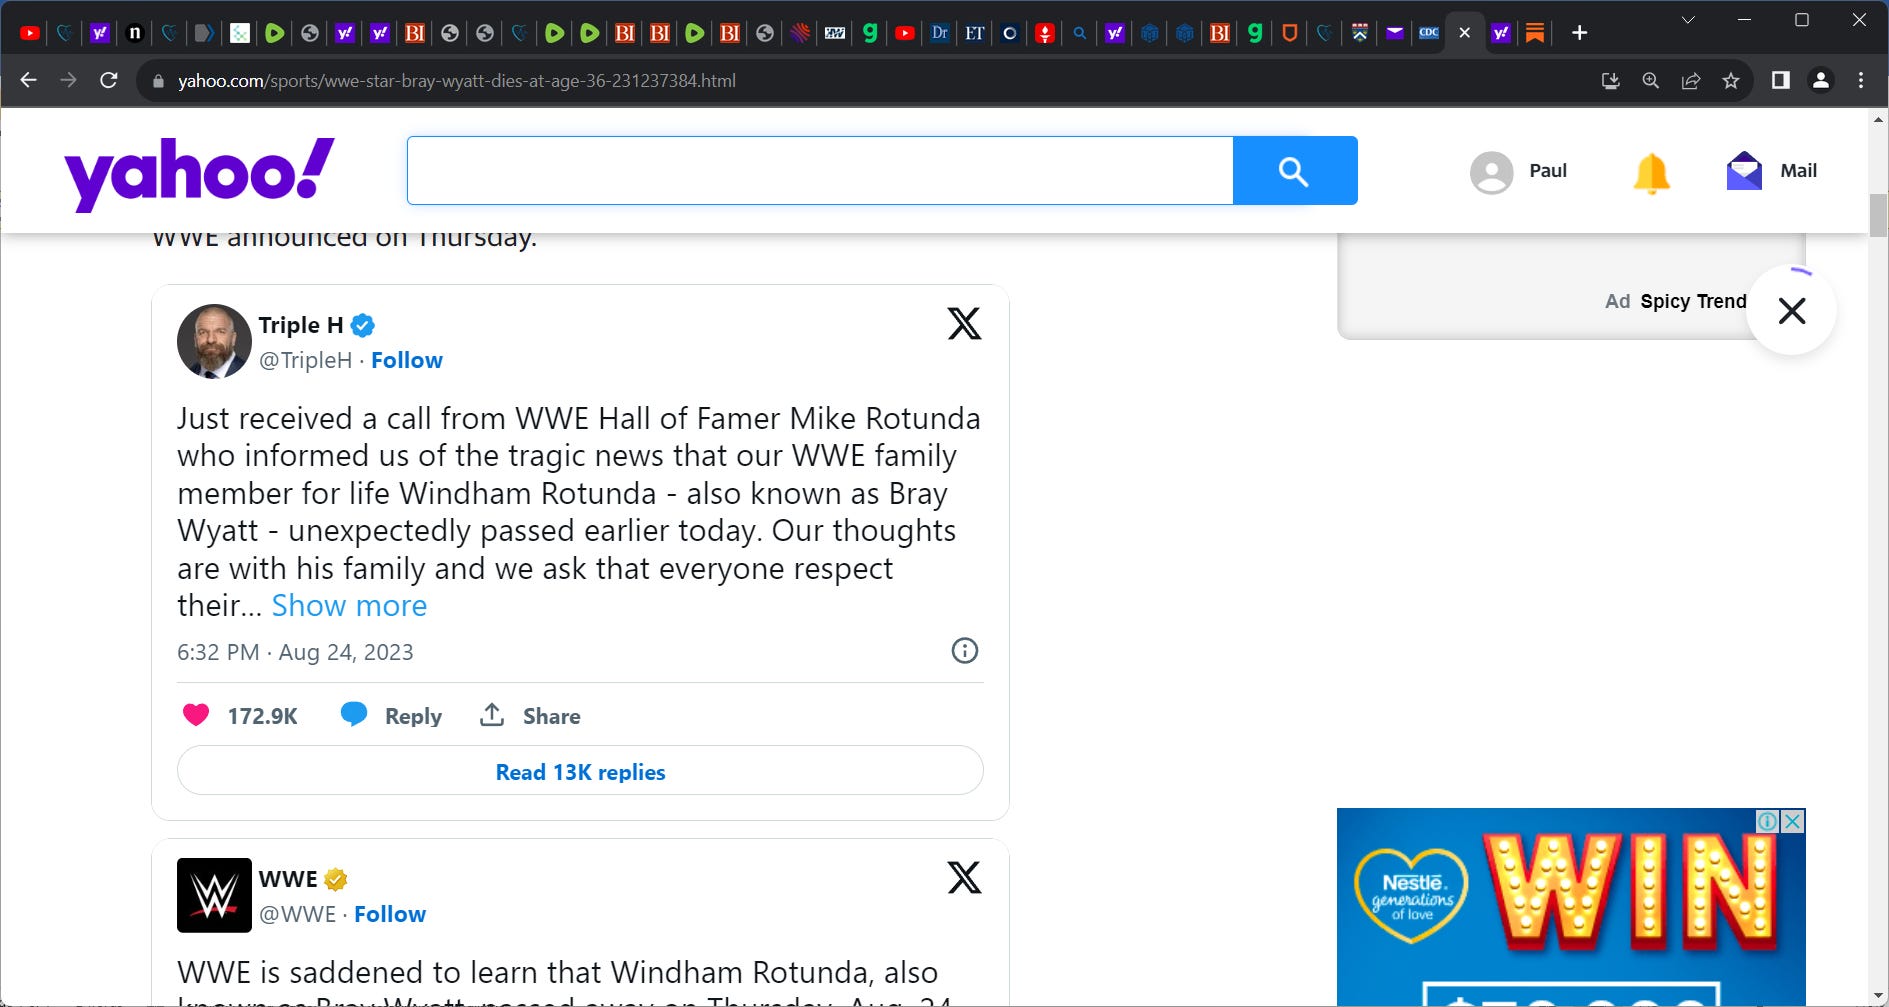Click the Triple H display name
The height and width of the screenshot is (1007, 1889).
[301, 325]
